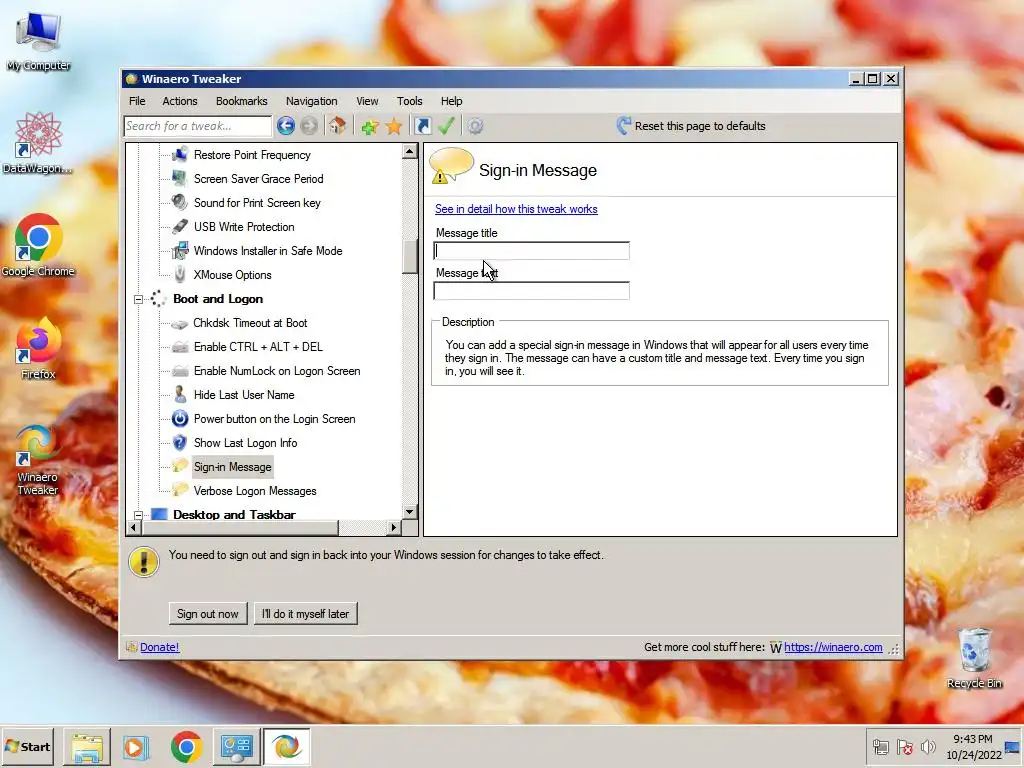Click tree scrollbar up arrow
1024x768 pixels.
pos(409,152)
